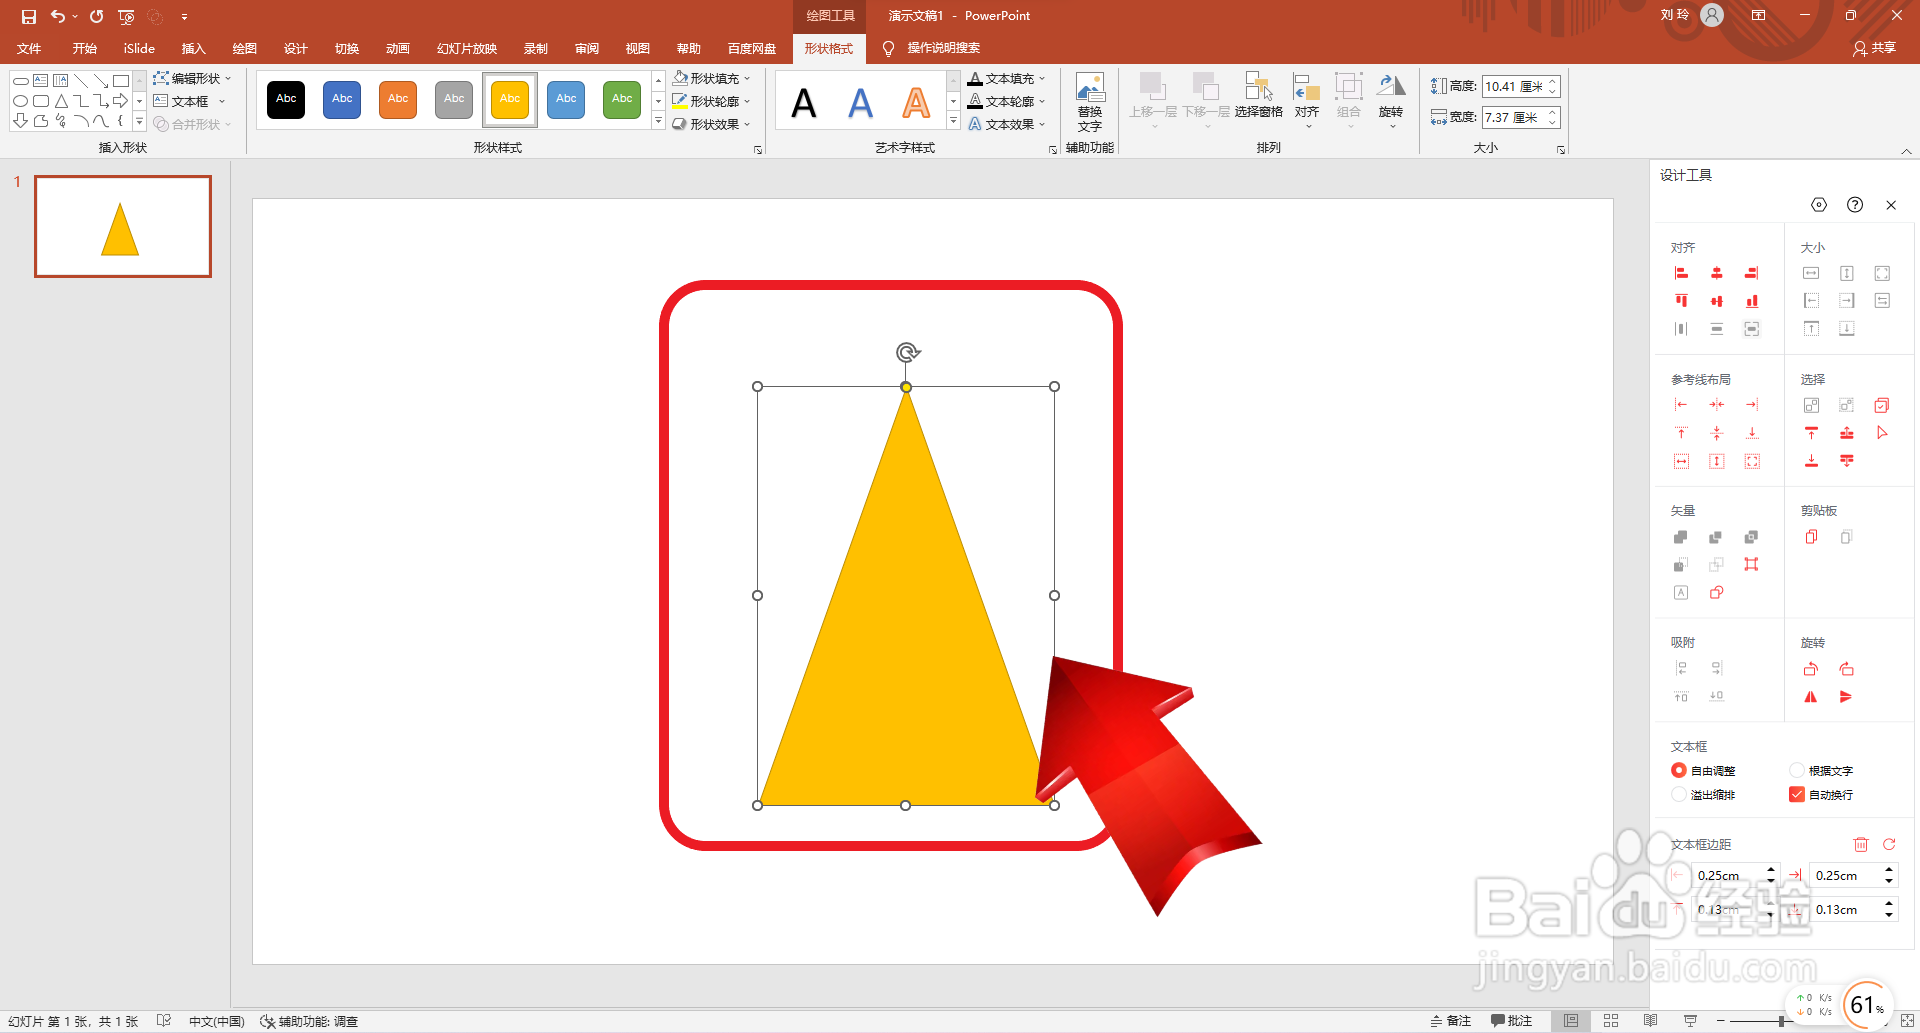
Task: Click the align top icon in 对齐
Action: point(1681,301)
